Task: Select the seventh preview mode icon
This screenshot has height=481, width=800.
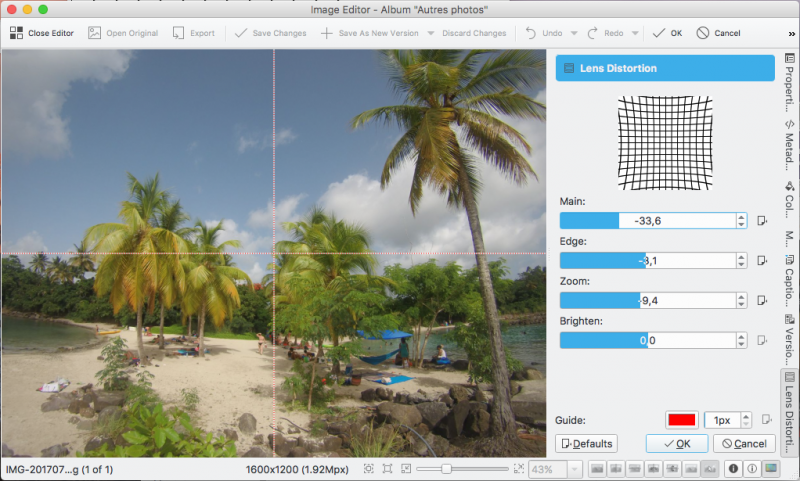Action: pyautogui.click(x=710, y=469)
